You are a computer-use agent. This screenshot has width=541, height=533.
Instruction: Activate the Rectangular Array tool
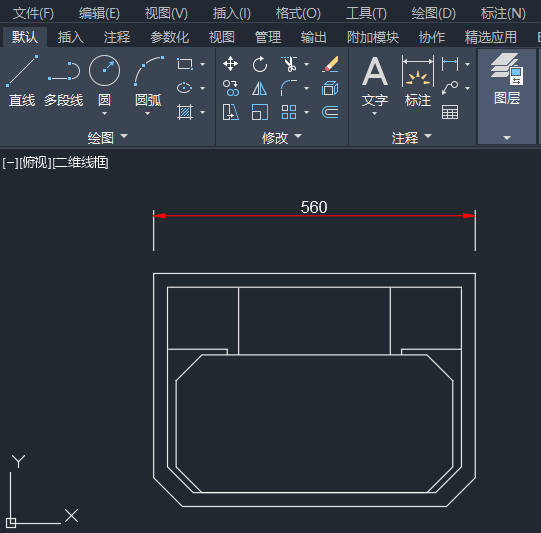click(289, 112)
